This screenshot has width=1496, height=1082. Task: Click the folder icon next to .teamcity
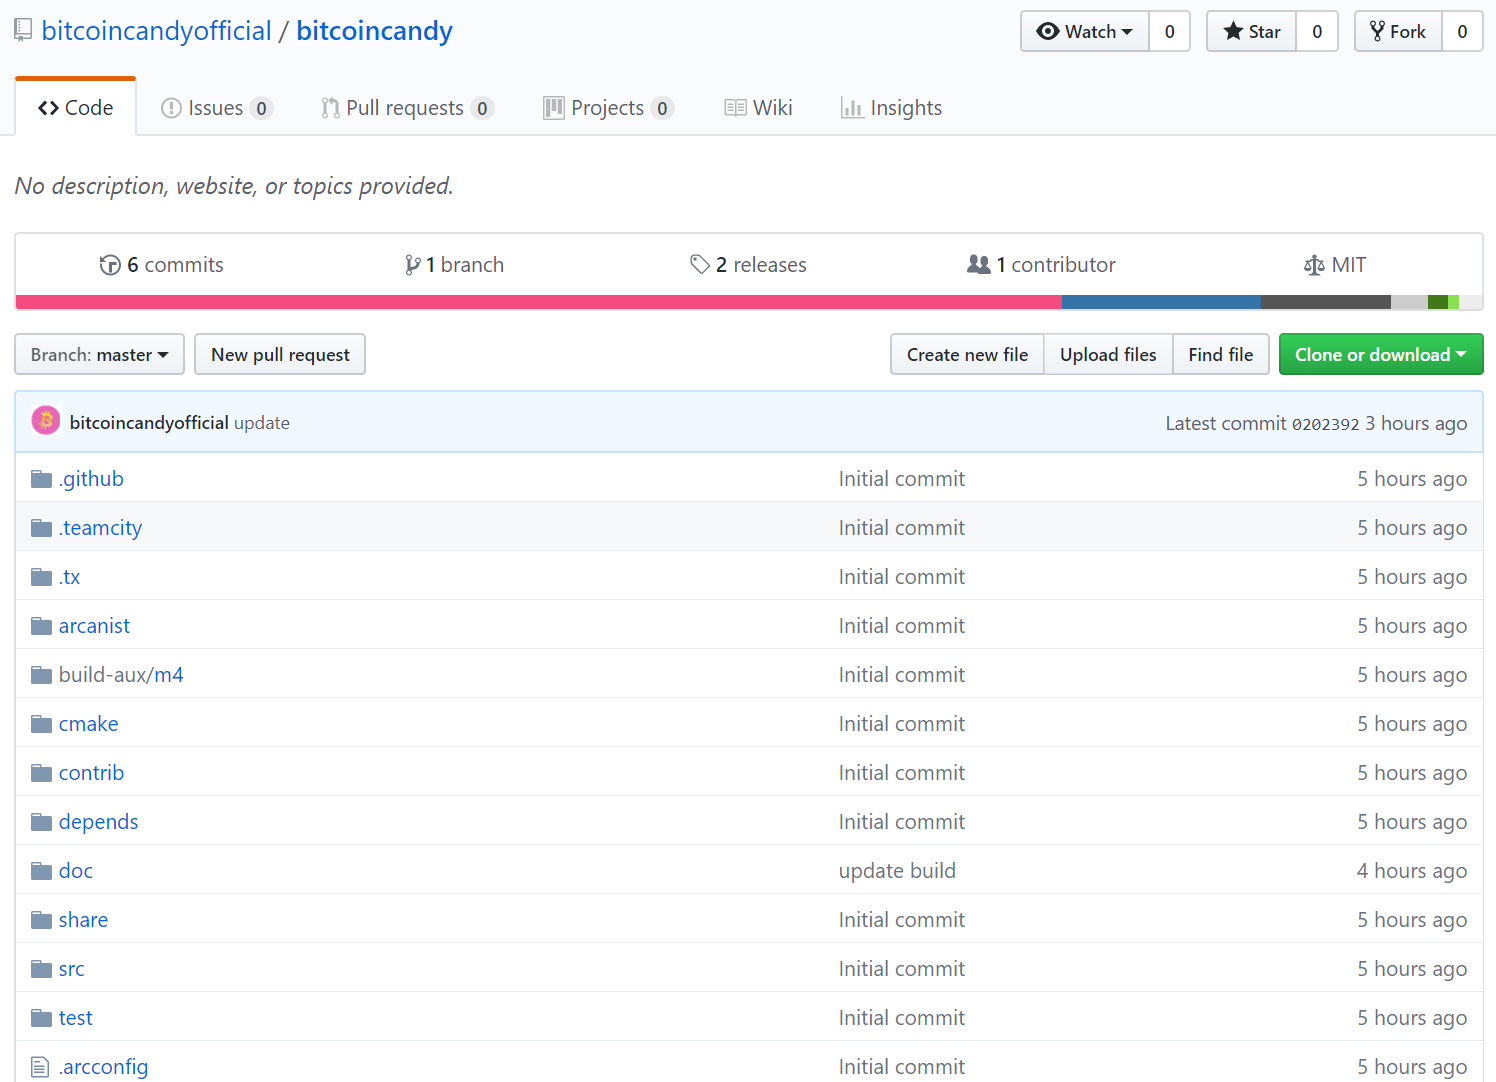coord(41,528)
